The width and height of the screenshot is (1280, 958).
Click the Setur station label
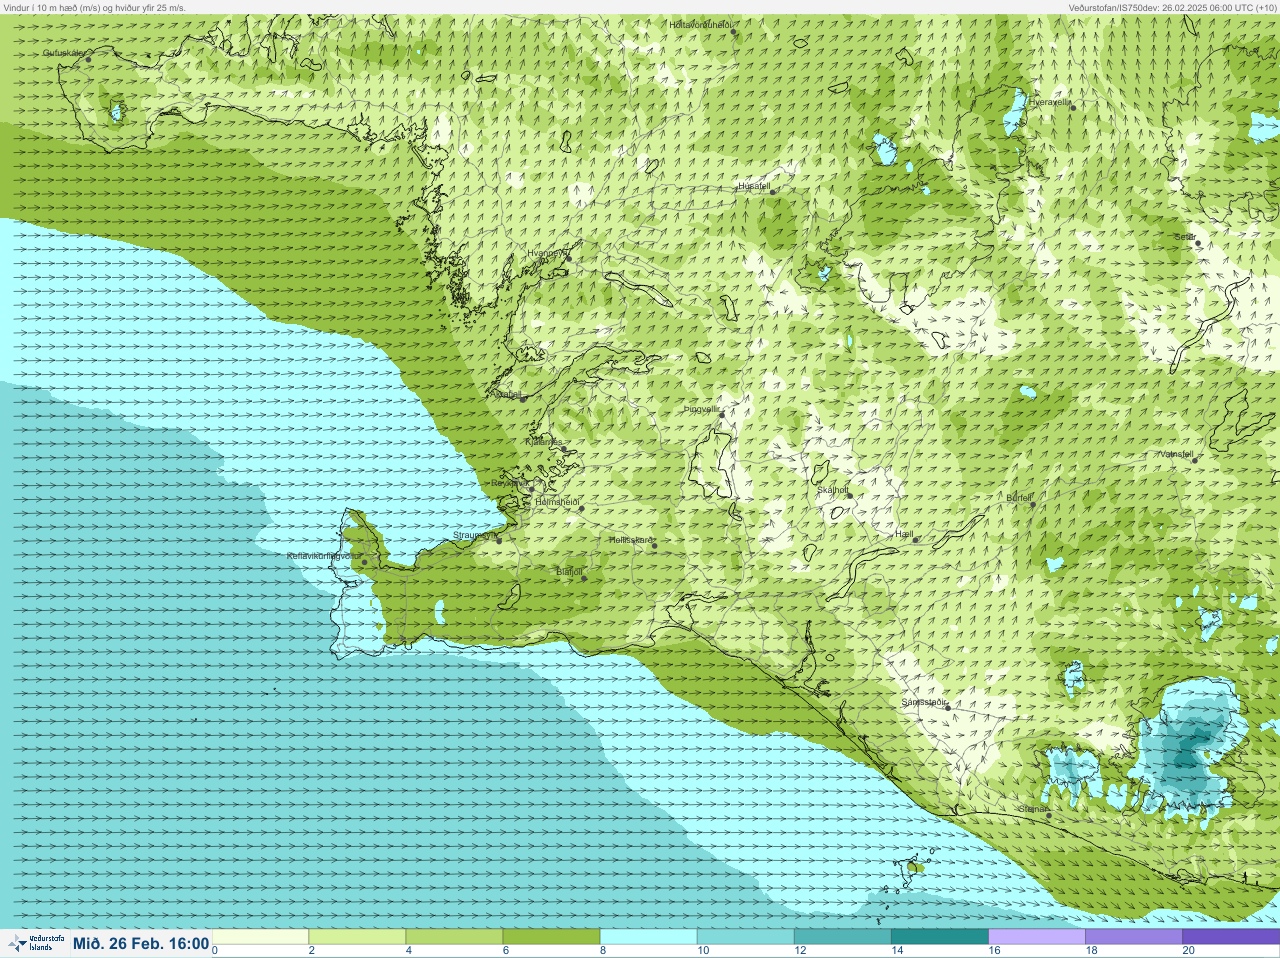1185,237
